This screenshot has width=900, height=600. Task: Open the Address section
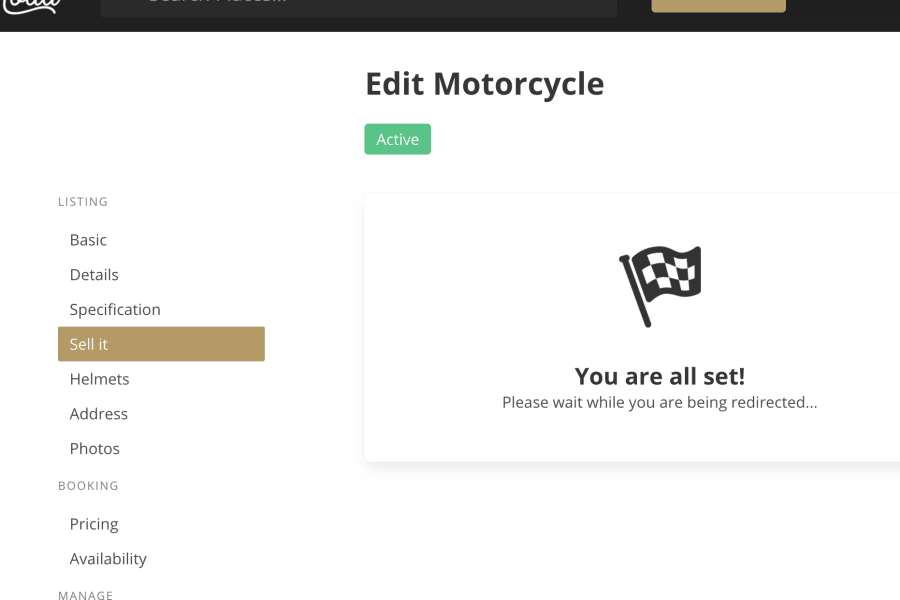click(x=98, y=413)
